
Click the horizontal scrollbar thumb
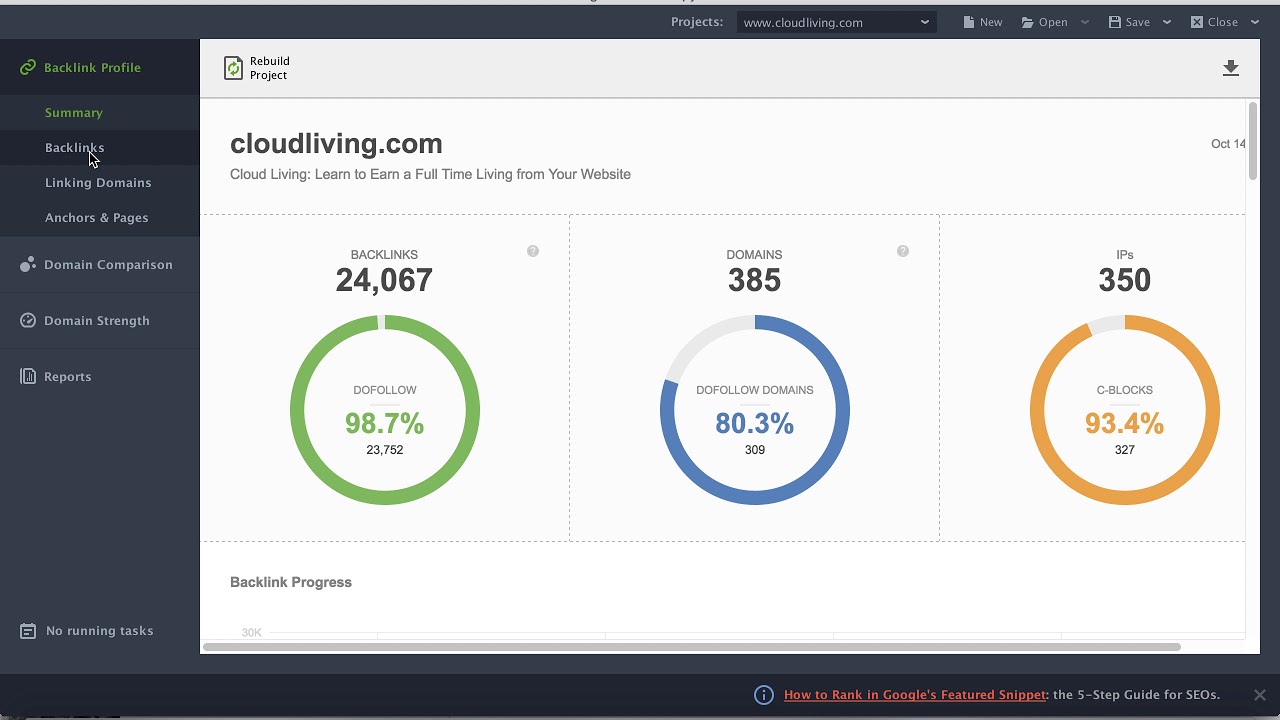coord(692,647)
